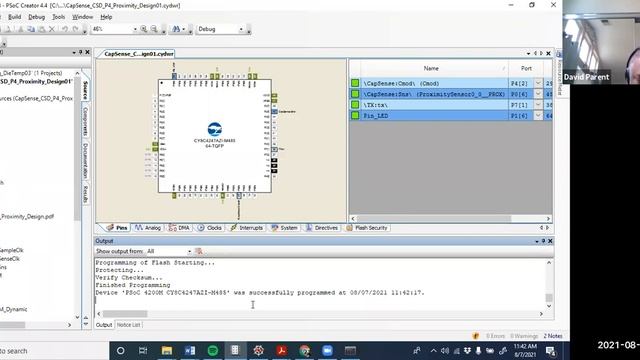Switch to the Interrupts tab
The image size is (640, 360).
click(x=247, y=228)
